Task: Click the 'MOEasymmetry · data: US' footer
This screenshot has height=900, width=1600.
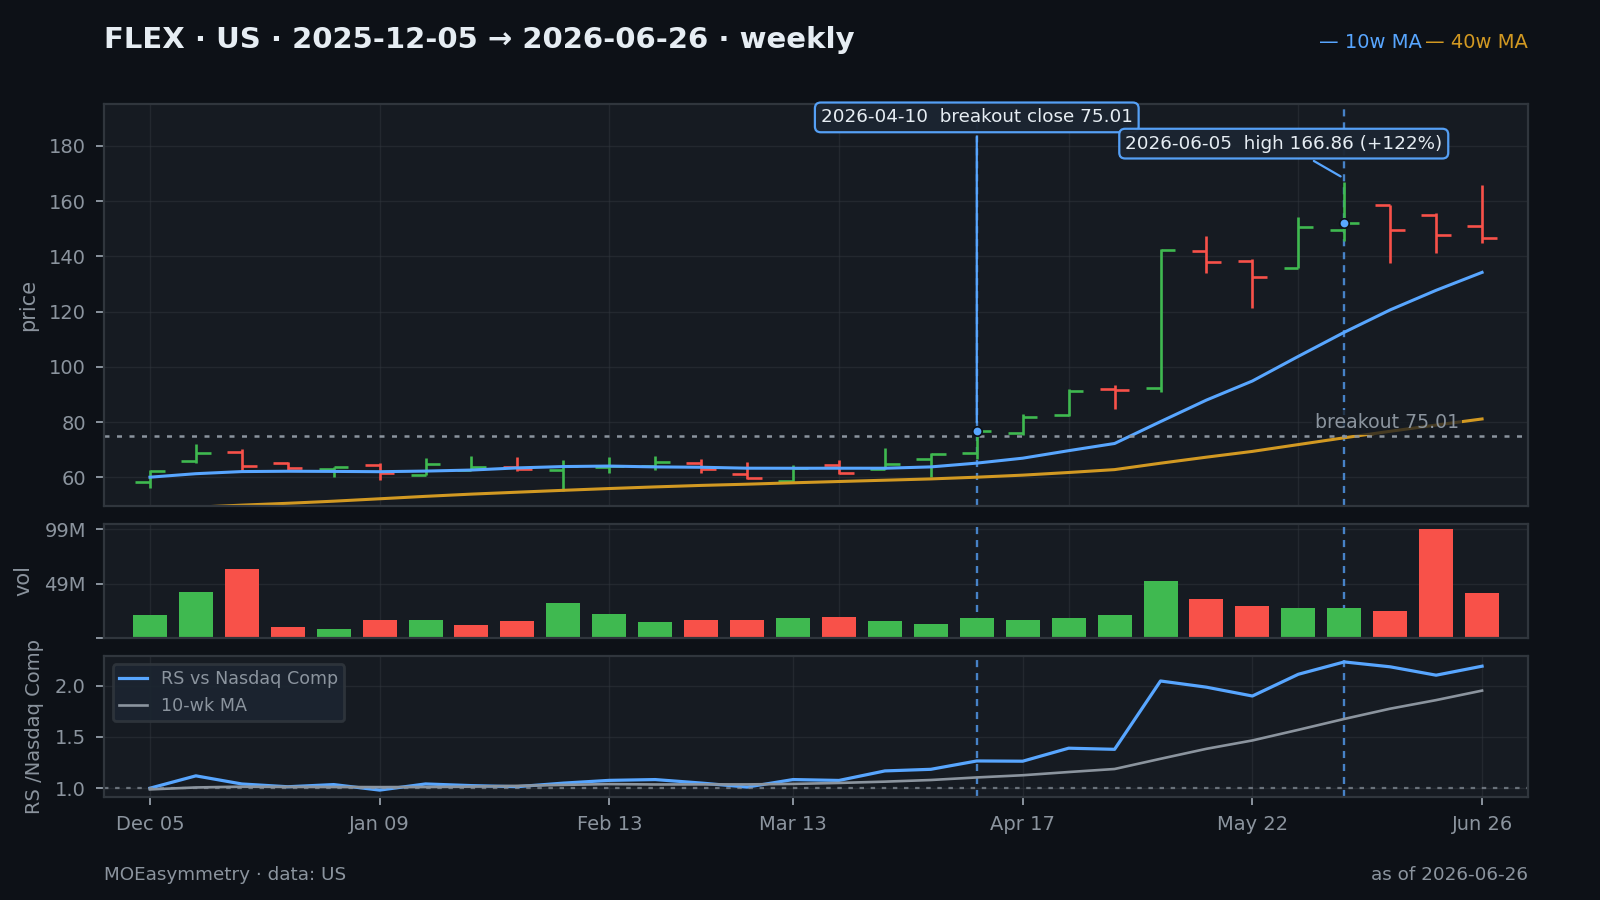Action: [x=225, y=874]
